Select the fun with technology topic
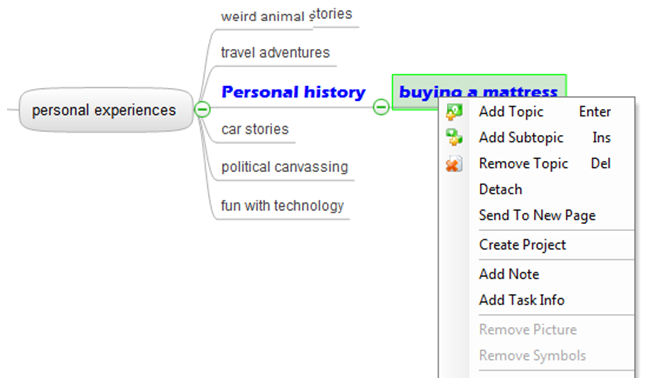The height and width of the screenshot is (387, 659). coord(282,205)
